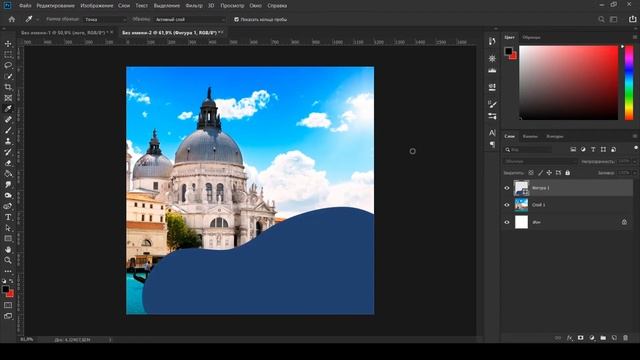Select the 'Слой 1' layer thumbnail
This screenshot has width=640, height=360.
coord(521,205)
